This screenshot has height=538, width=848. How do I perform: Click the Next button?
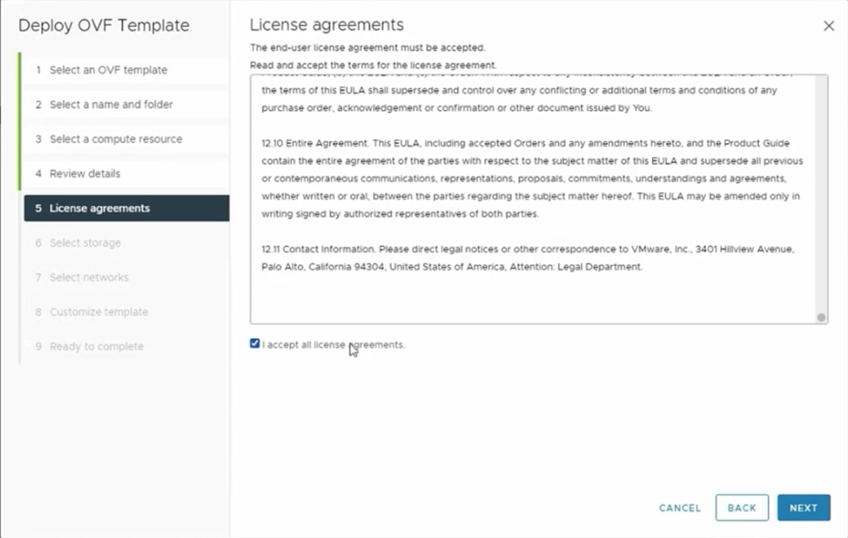[803, 508]
